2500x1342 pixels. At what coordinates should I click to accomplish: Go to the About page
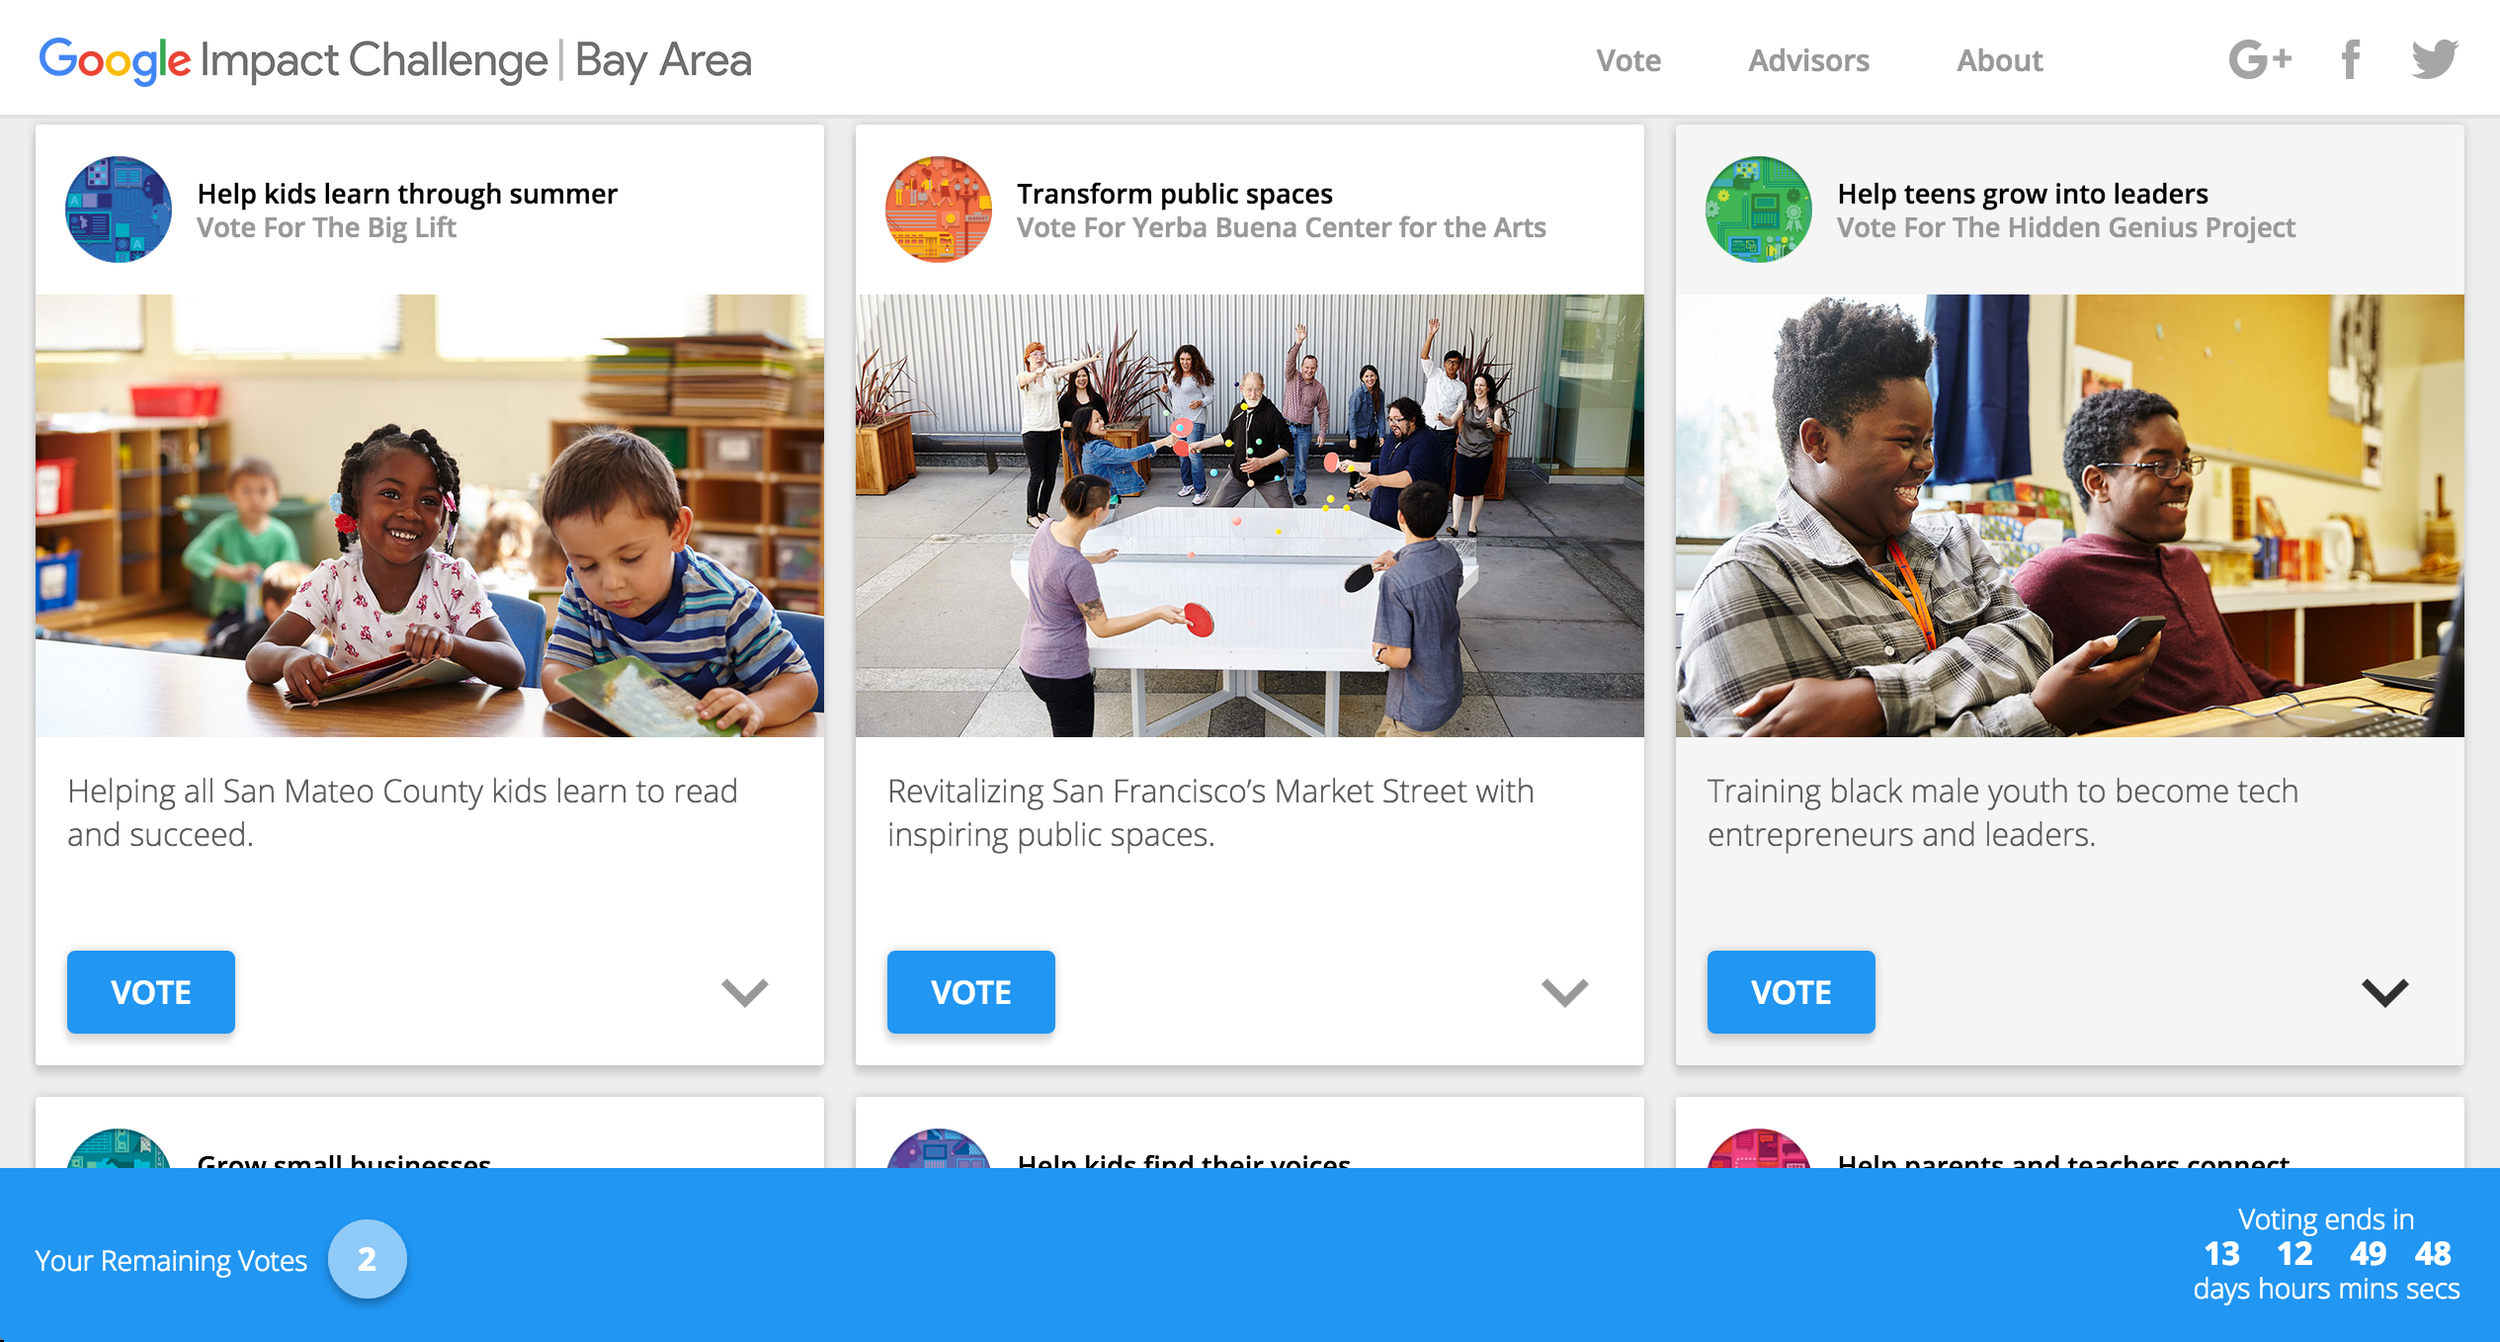1999,61
